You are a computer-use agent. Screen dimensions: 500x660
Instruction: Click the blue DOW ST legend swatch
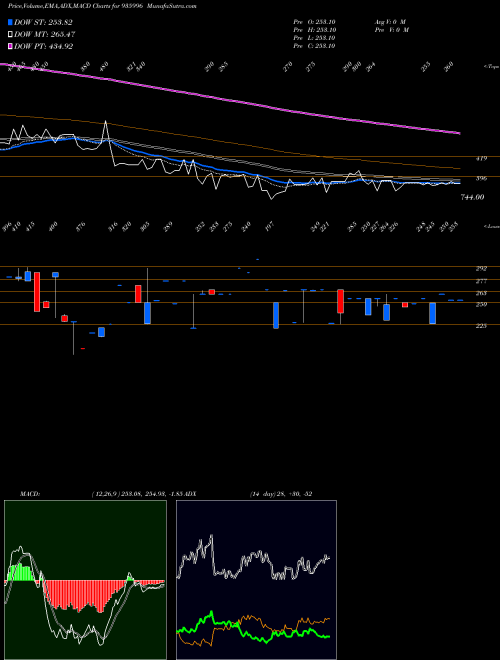(11, 22)
